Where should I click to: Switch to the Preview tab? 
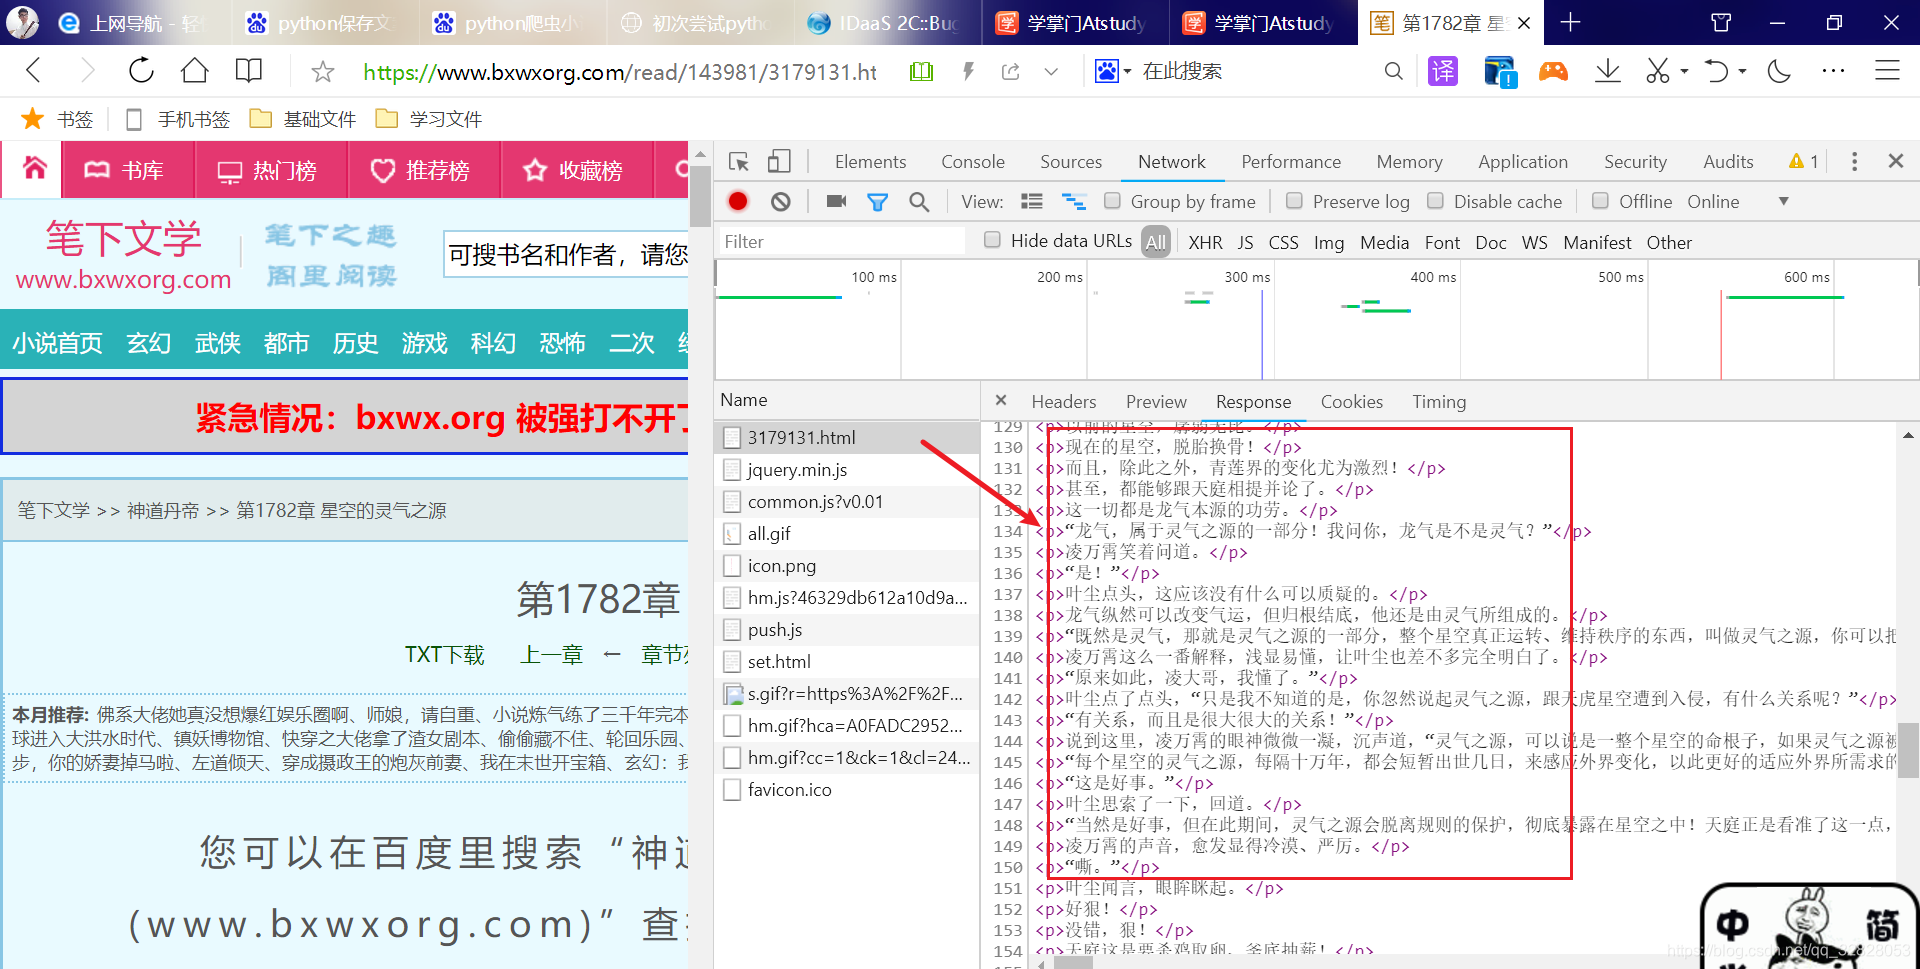pos(1156,402)
